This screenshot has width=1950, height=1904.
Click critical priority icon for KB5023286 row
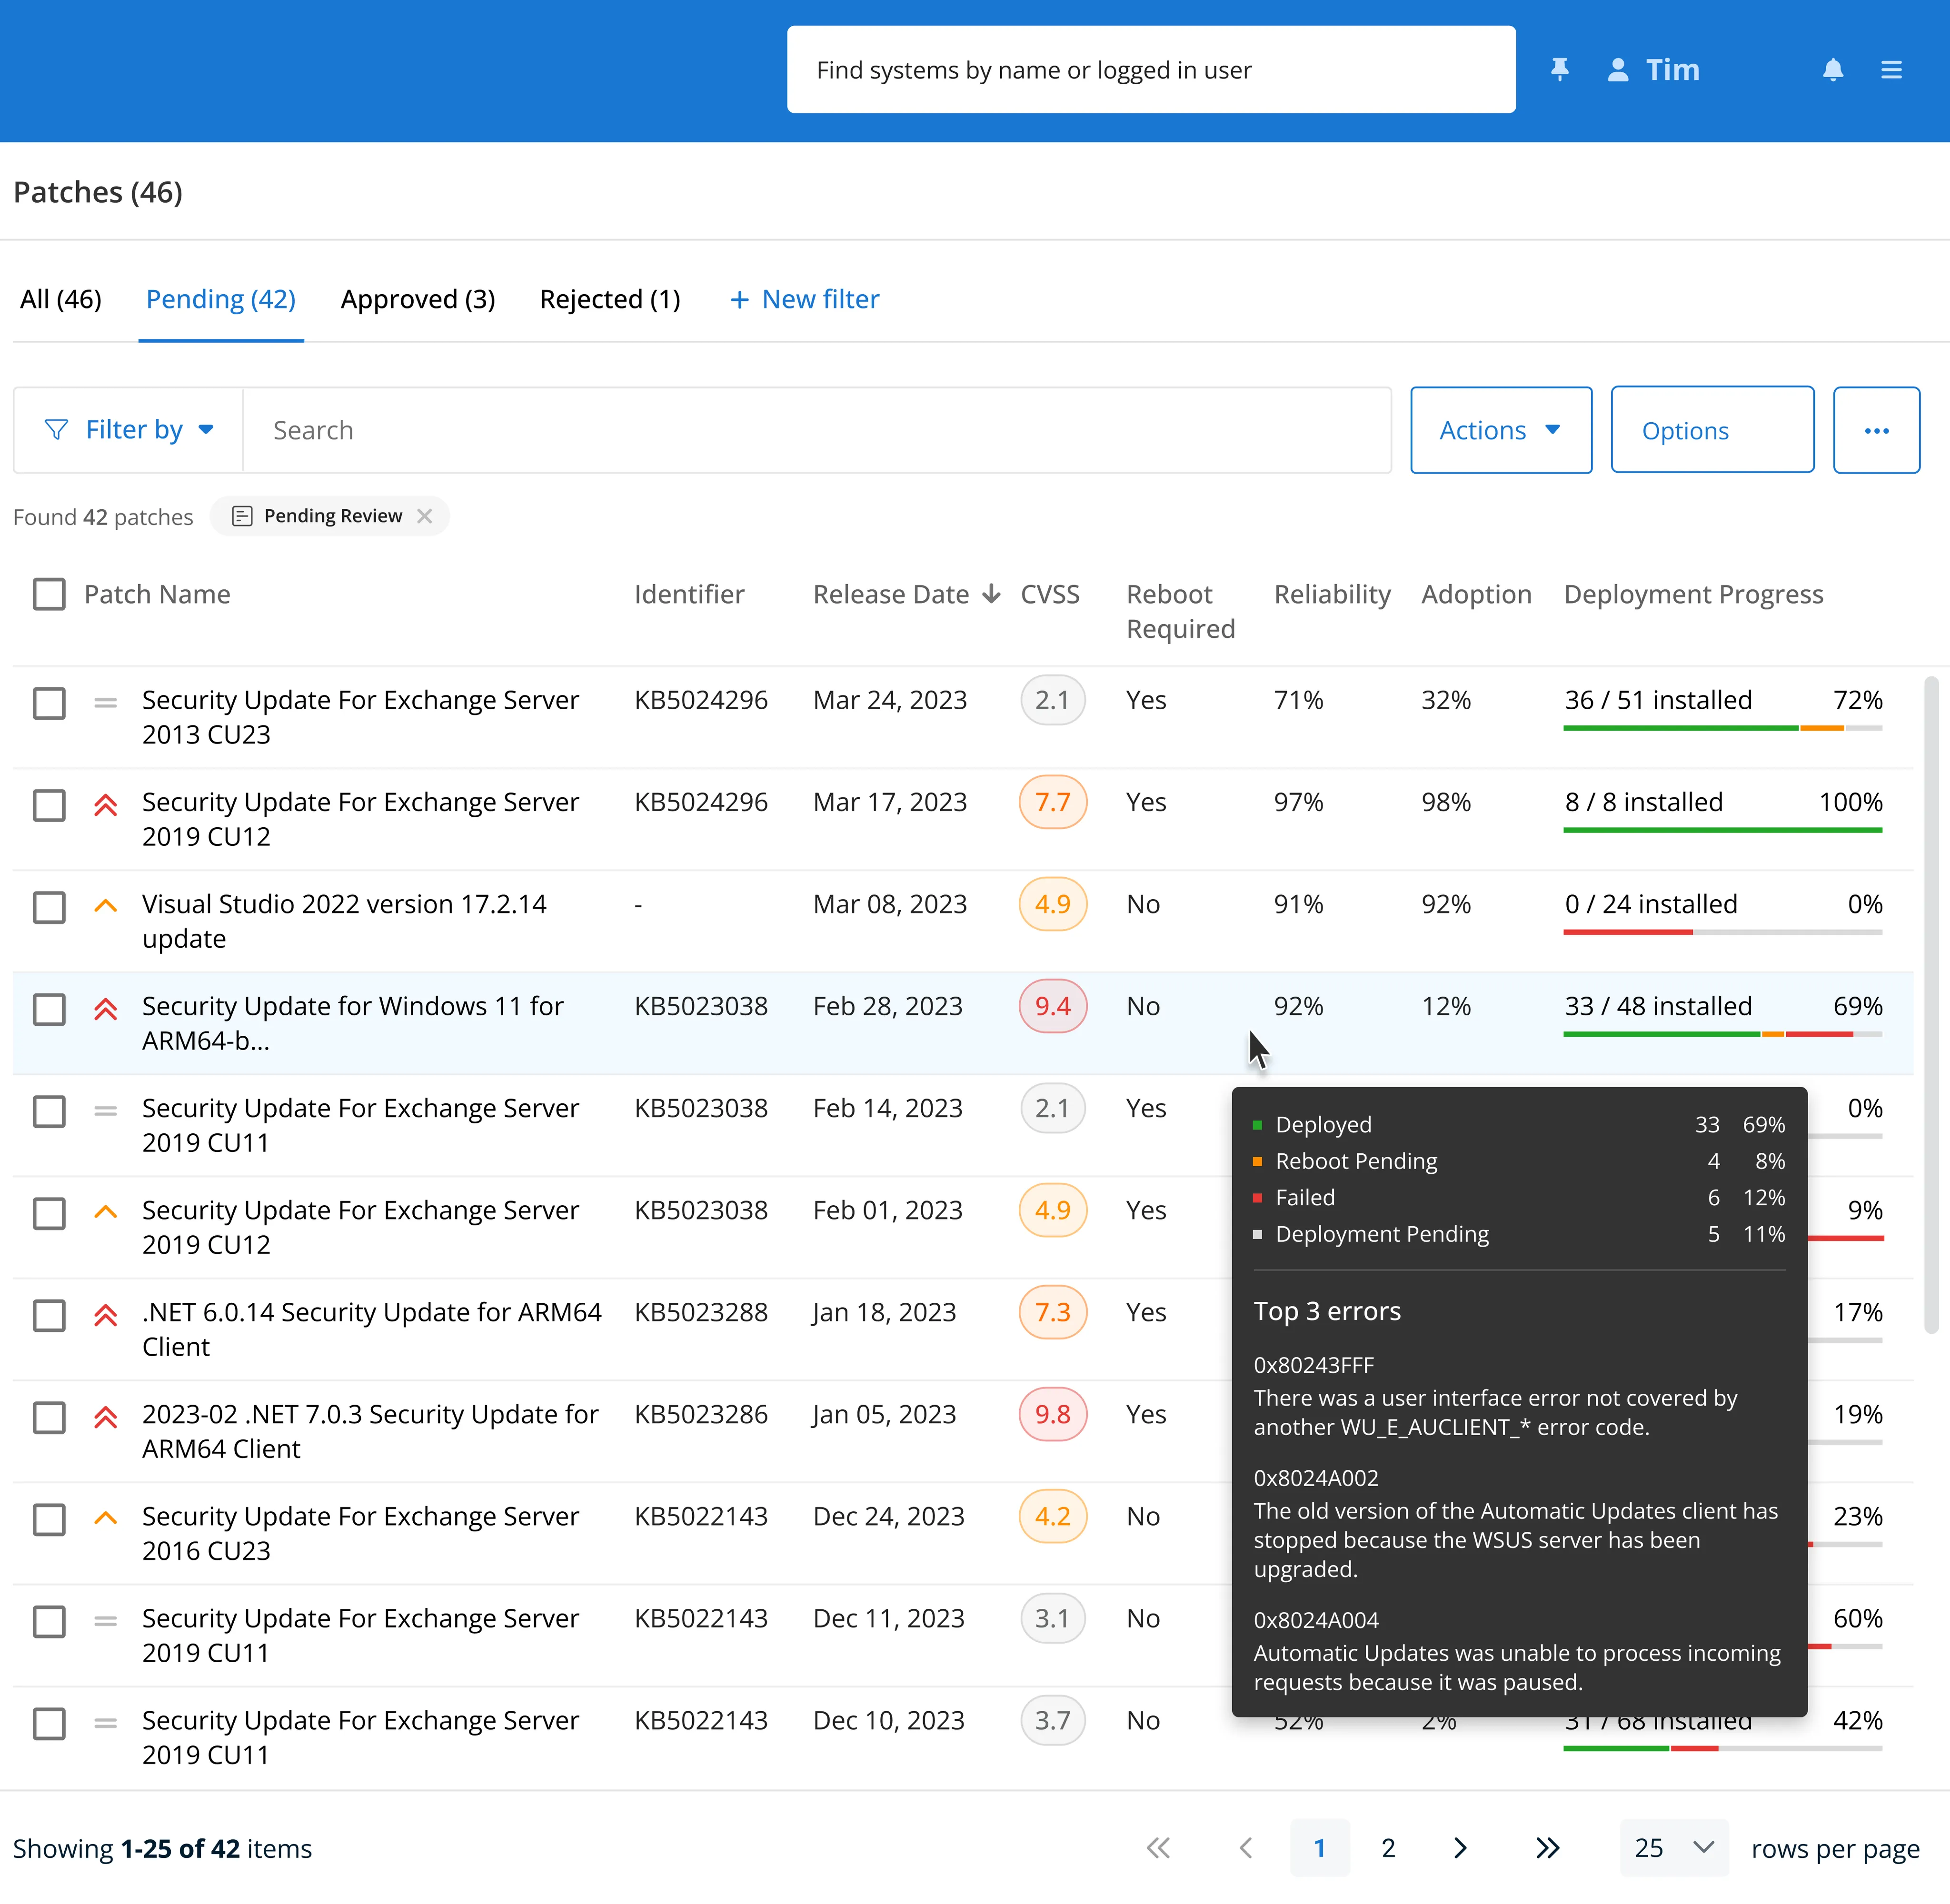pyautogui.click(x=106, y=1416)
